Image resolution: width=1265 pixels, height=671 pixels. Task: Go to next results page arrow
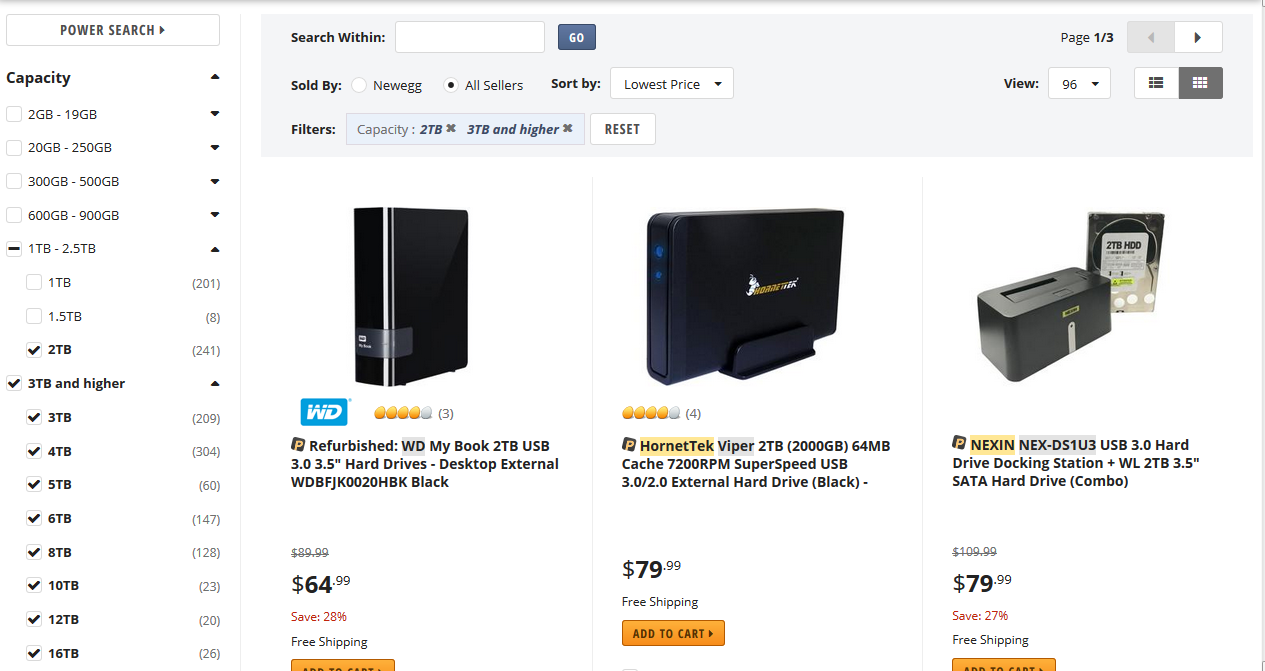[1198, 38]
